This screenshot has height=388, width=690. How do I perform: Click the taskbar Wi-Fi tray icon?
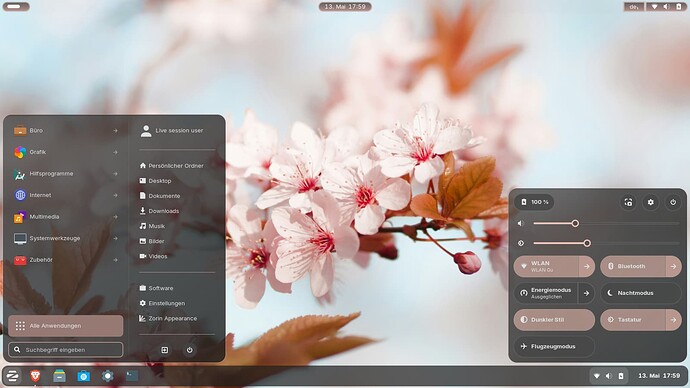pos(597,376)
